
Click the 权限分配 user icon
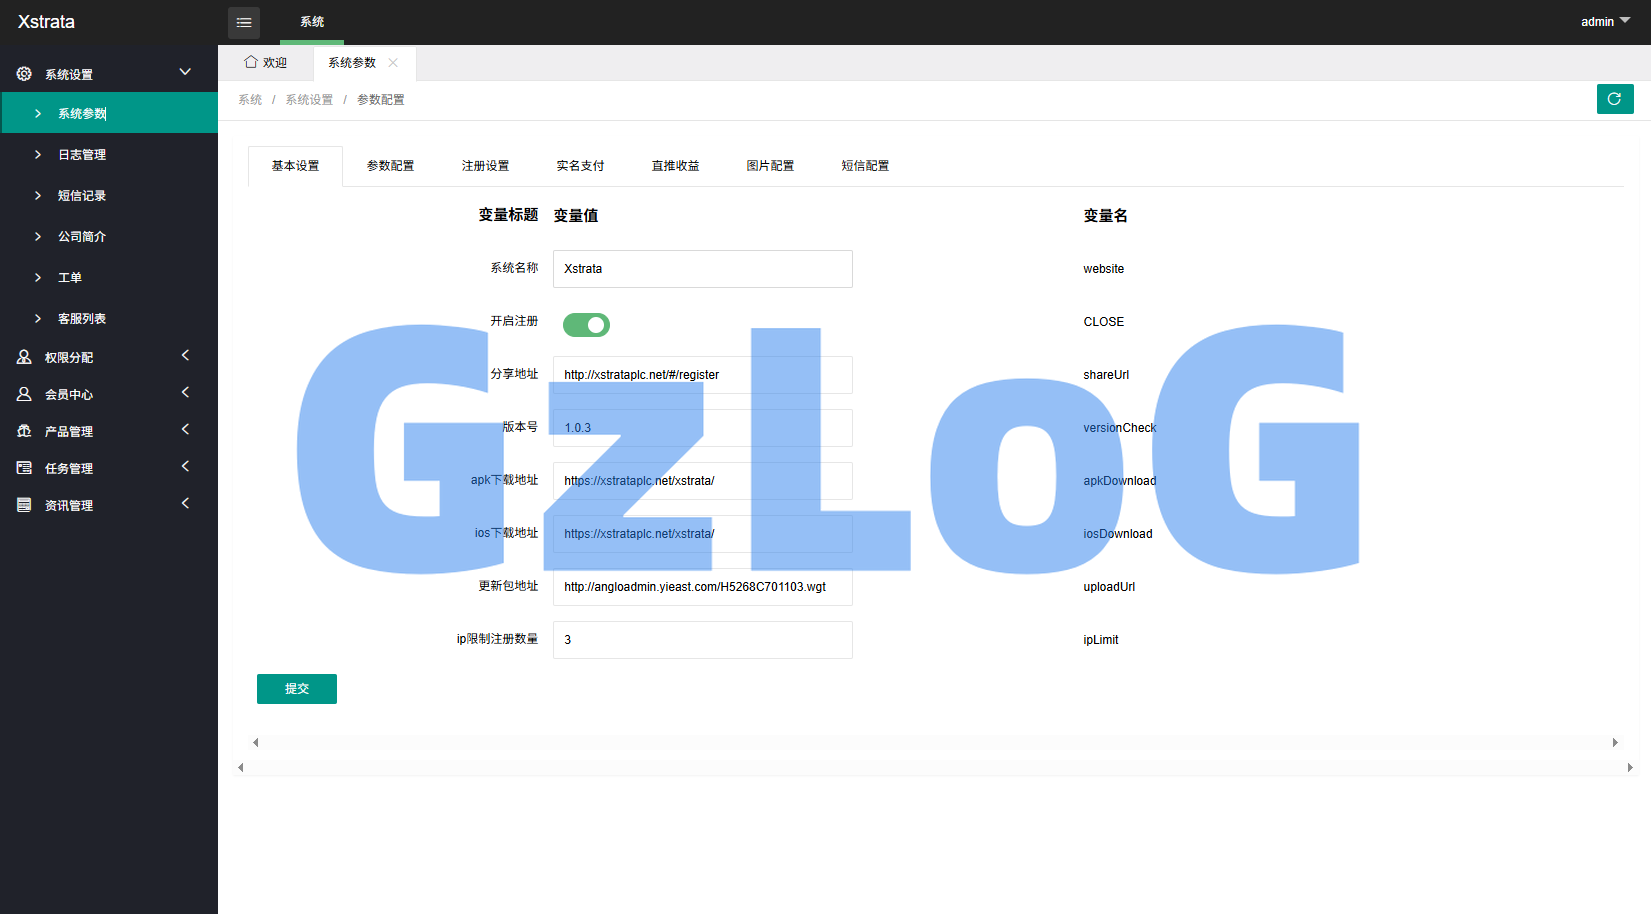click(x=24, y=357)
